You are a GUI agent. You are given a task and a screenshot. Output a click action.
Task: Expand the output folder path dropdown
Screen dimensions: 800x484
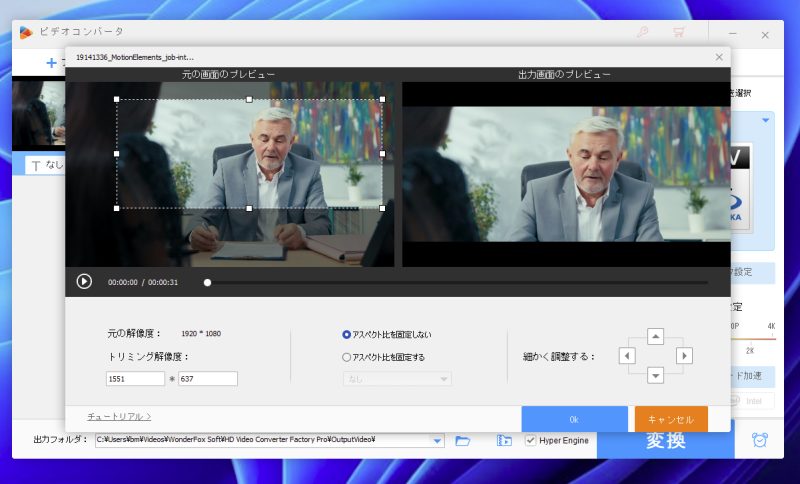pos(437,440)
